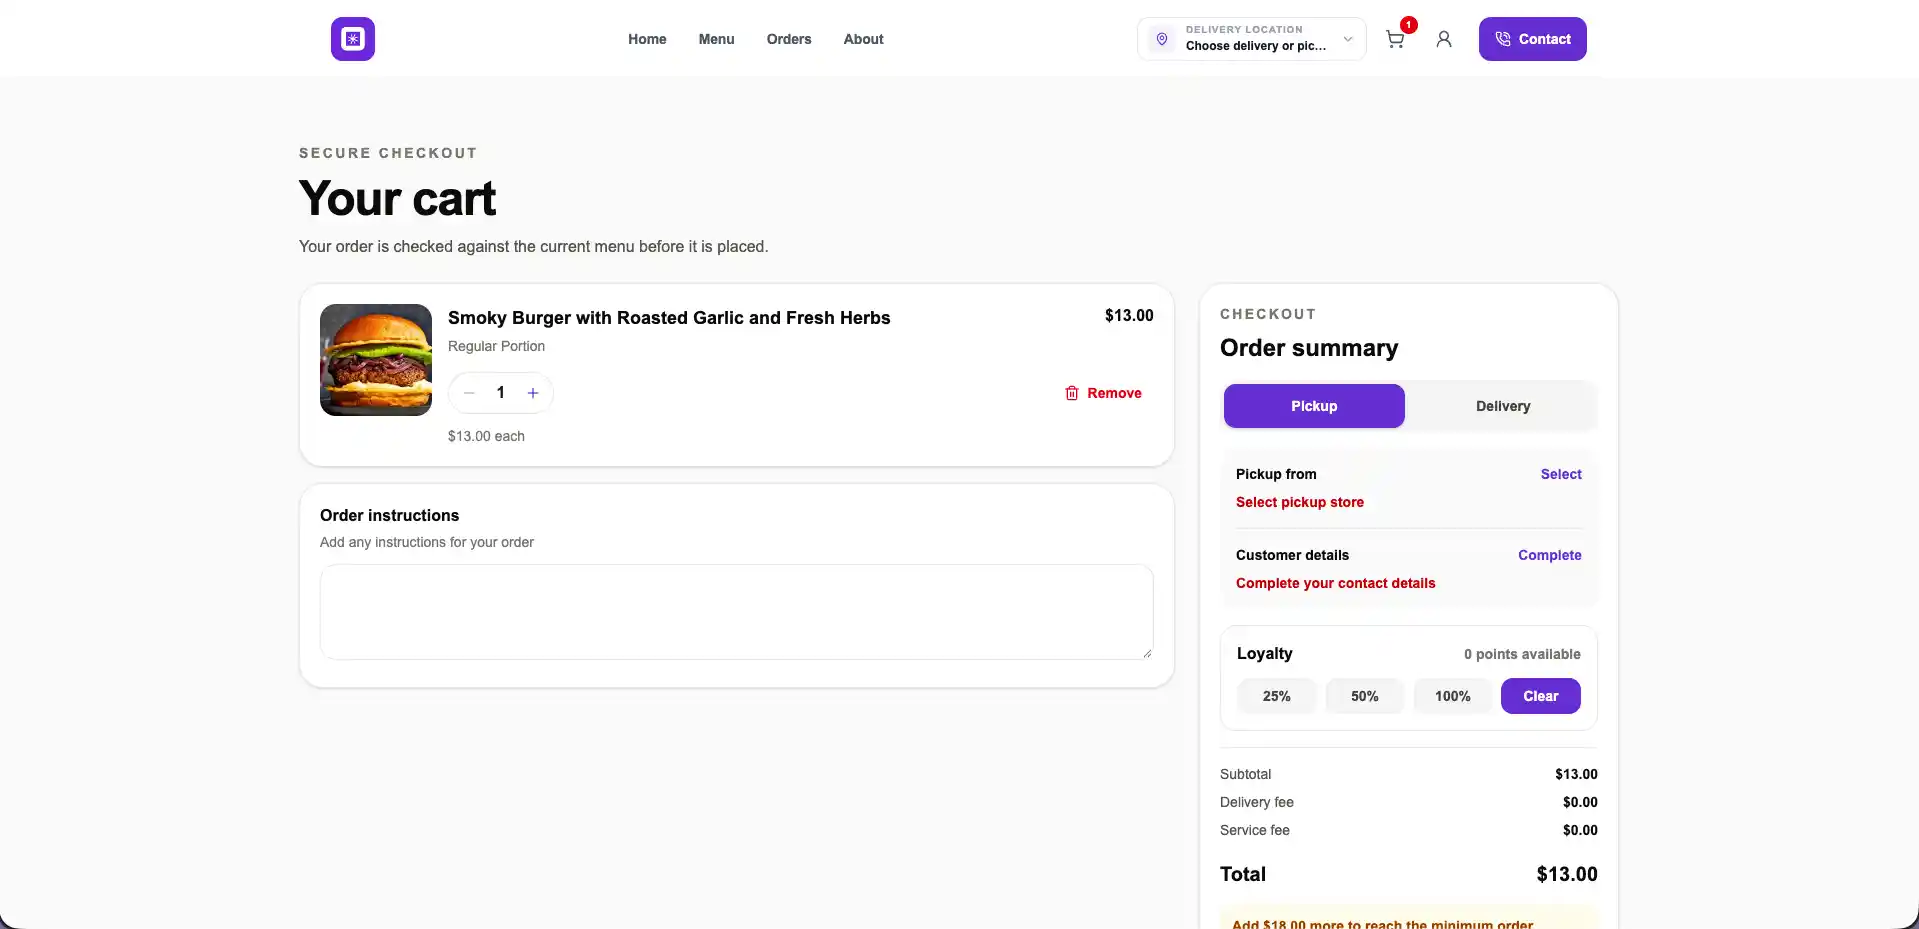The image size is (1919, 929).
Task: Go to the Orders page
Action: 789,39
